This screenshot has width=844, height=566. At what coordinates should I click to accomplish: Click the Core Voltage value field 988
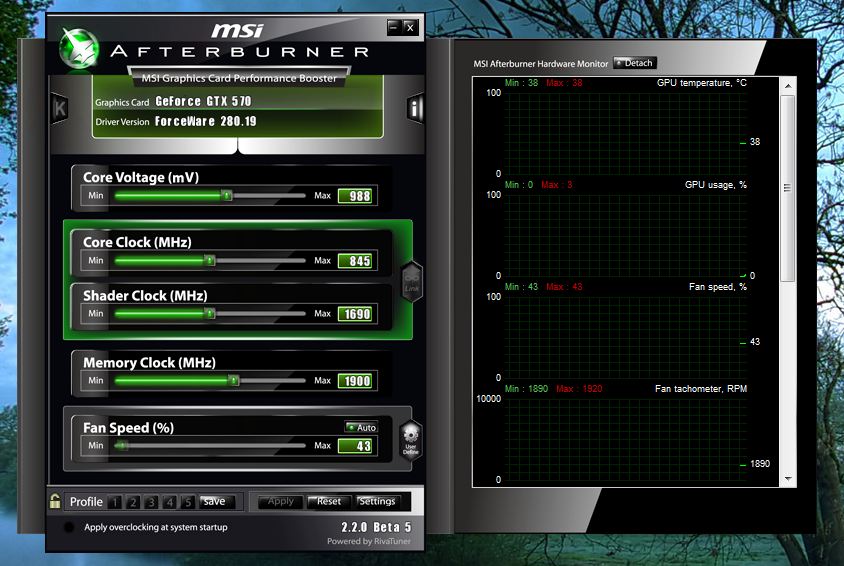tap(355, 196)
